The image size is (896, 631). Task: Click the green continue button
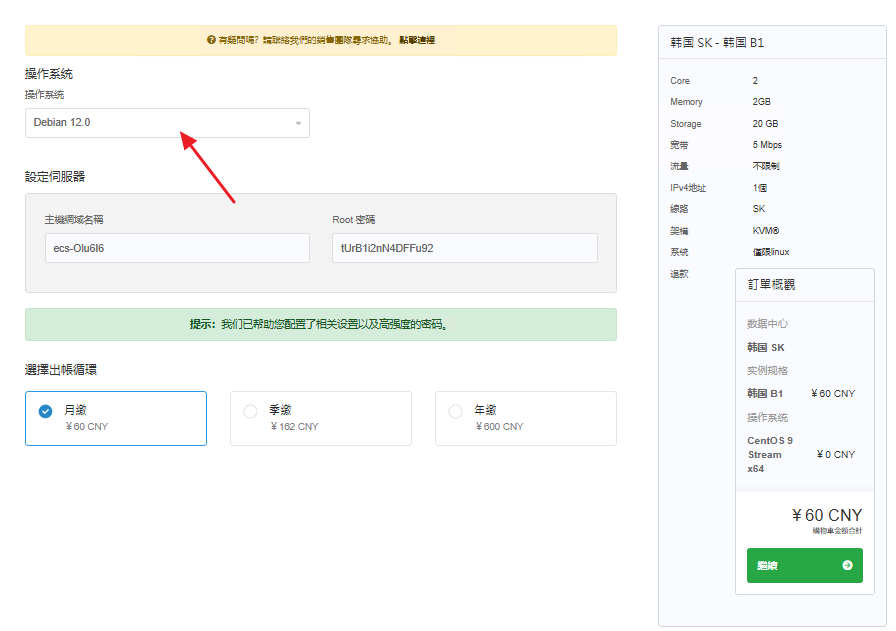point(805,565)
